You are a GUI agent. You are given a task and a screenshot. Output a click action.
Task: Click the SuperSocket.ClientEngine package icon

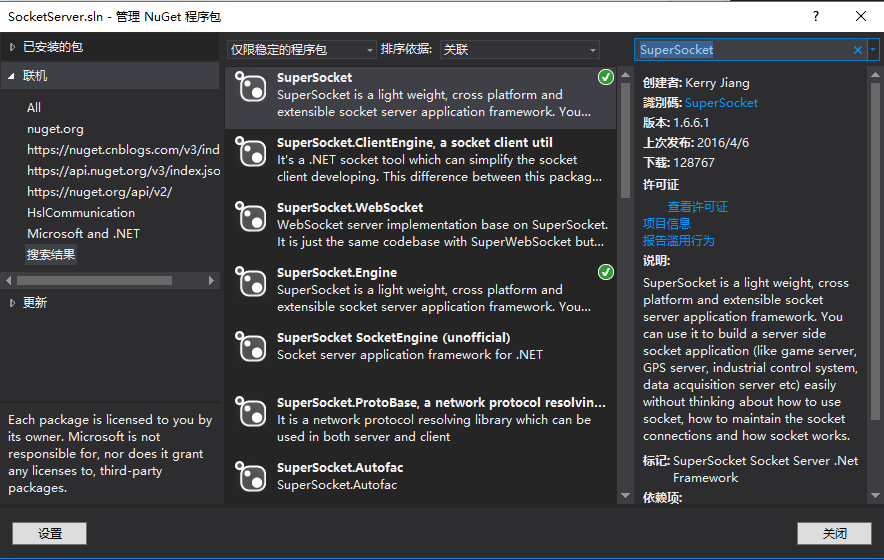(x=250, y=152)
